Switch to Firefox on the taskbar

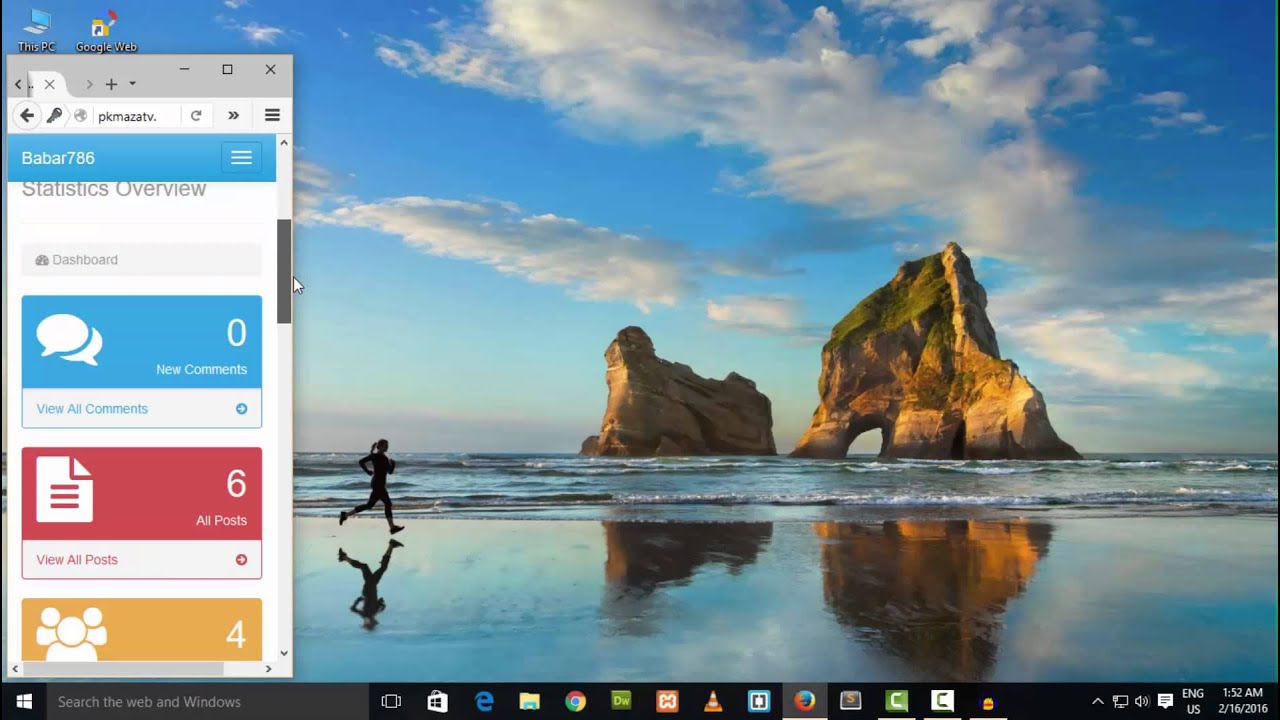[805, 702]
